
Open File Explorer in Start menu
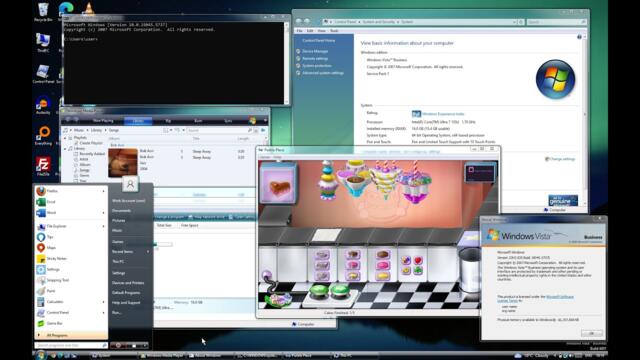tap(70, 226)
